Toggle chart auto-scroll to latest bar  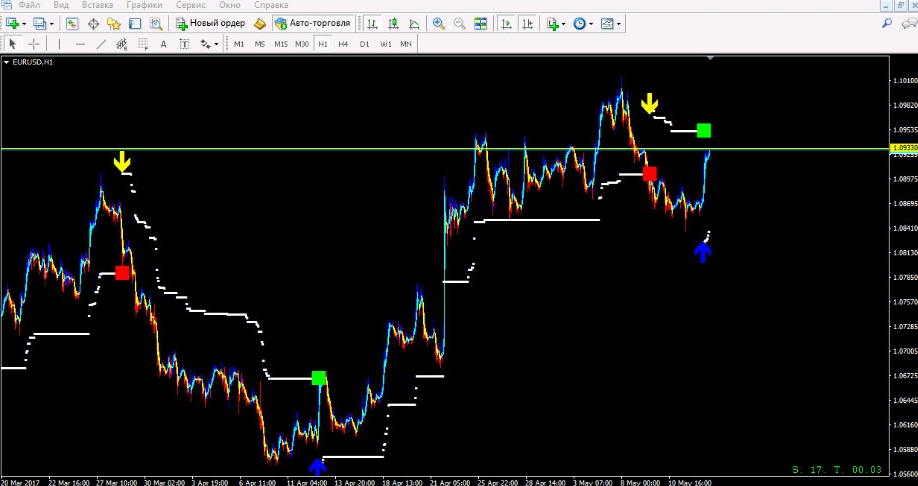507,23
